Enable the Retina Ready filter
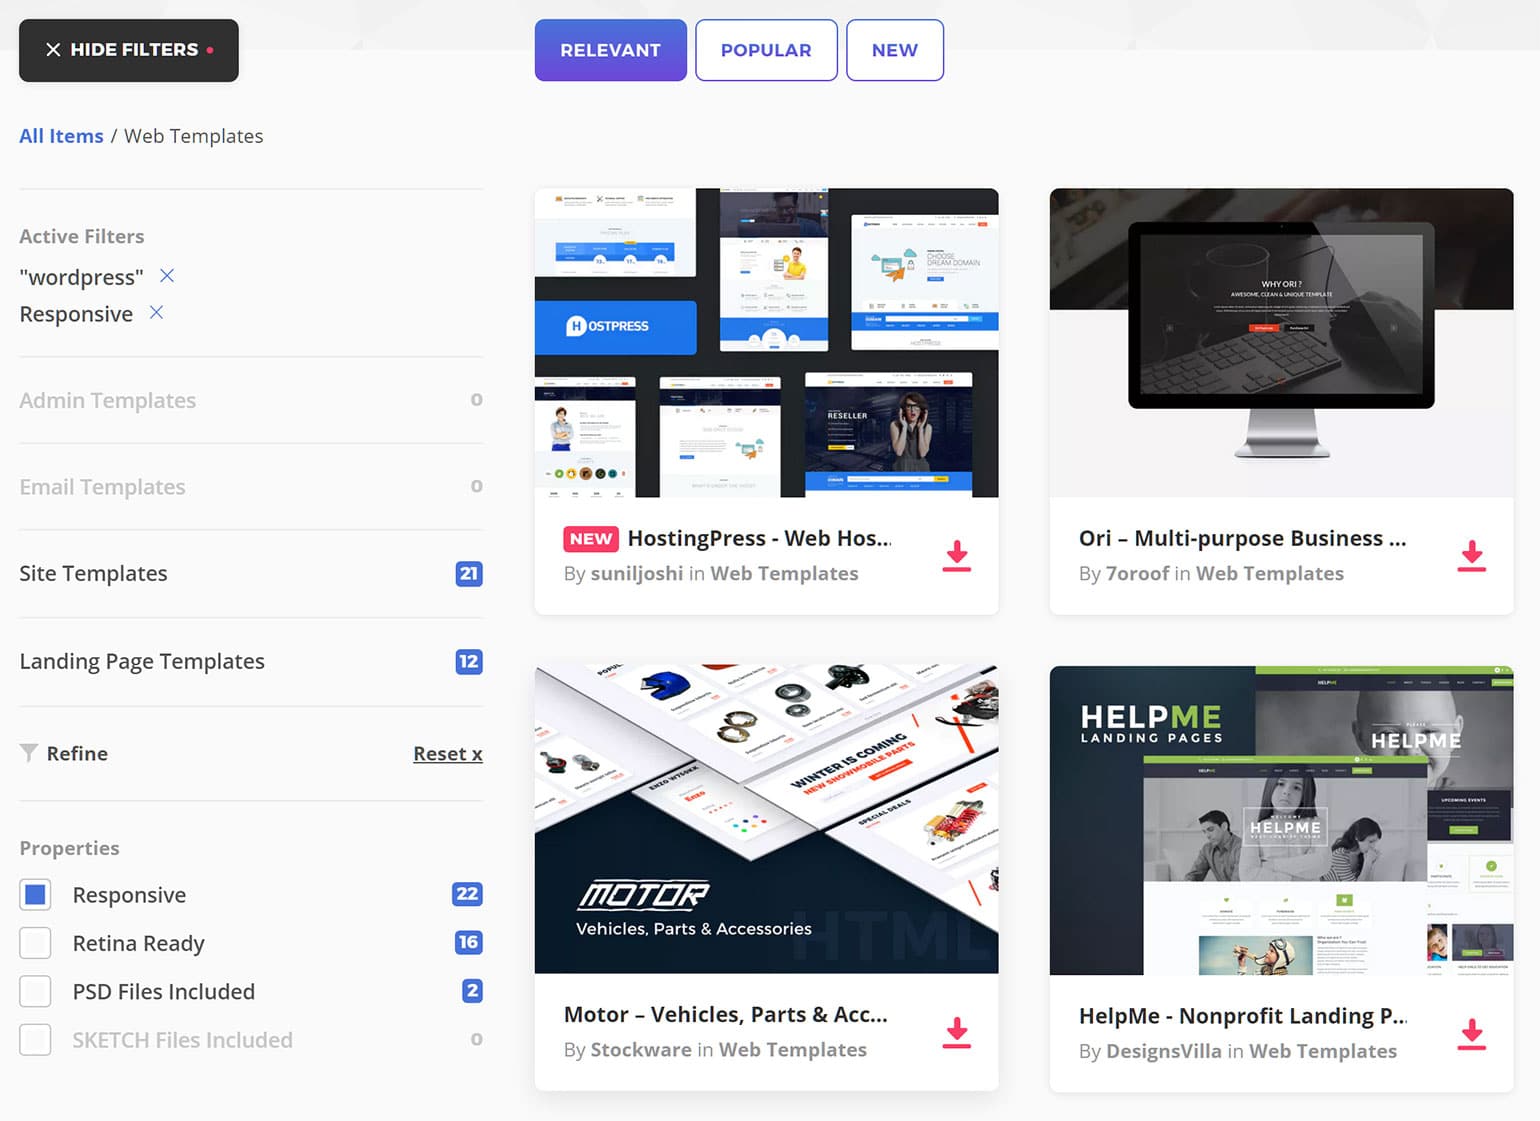The image size is (1540, 1121). [35, 942]
